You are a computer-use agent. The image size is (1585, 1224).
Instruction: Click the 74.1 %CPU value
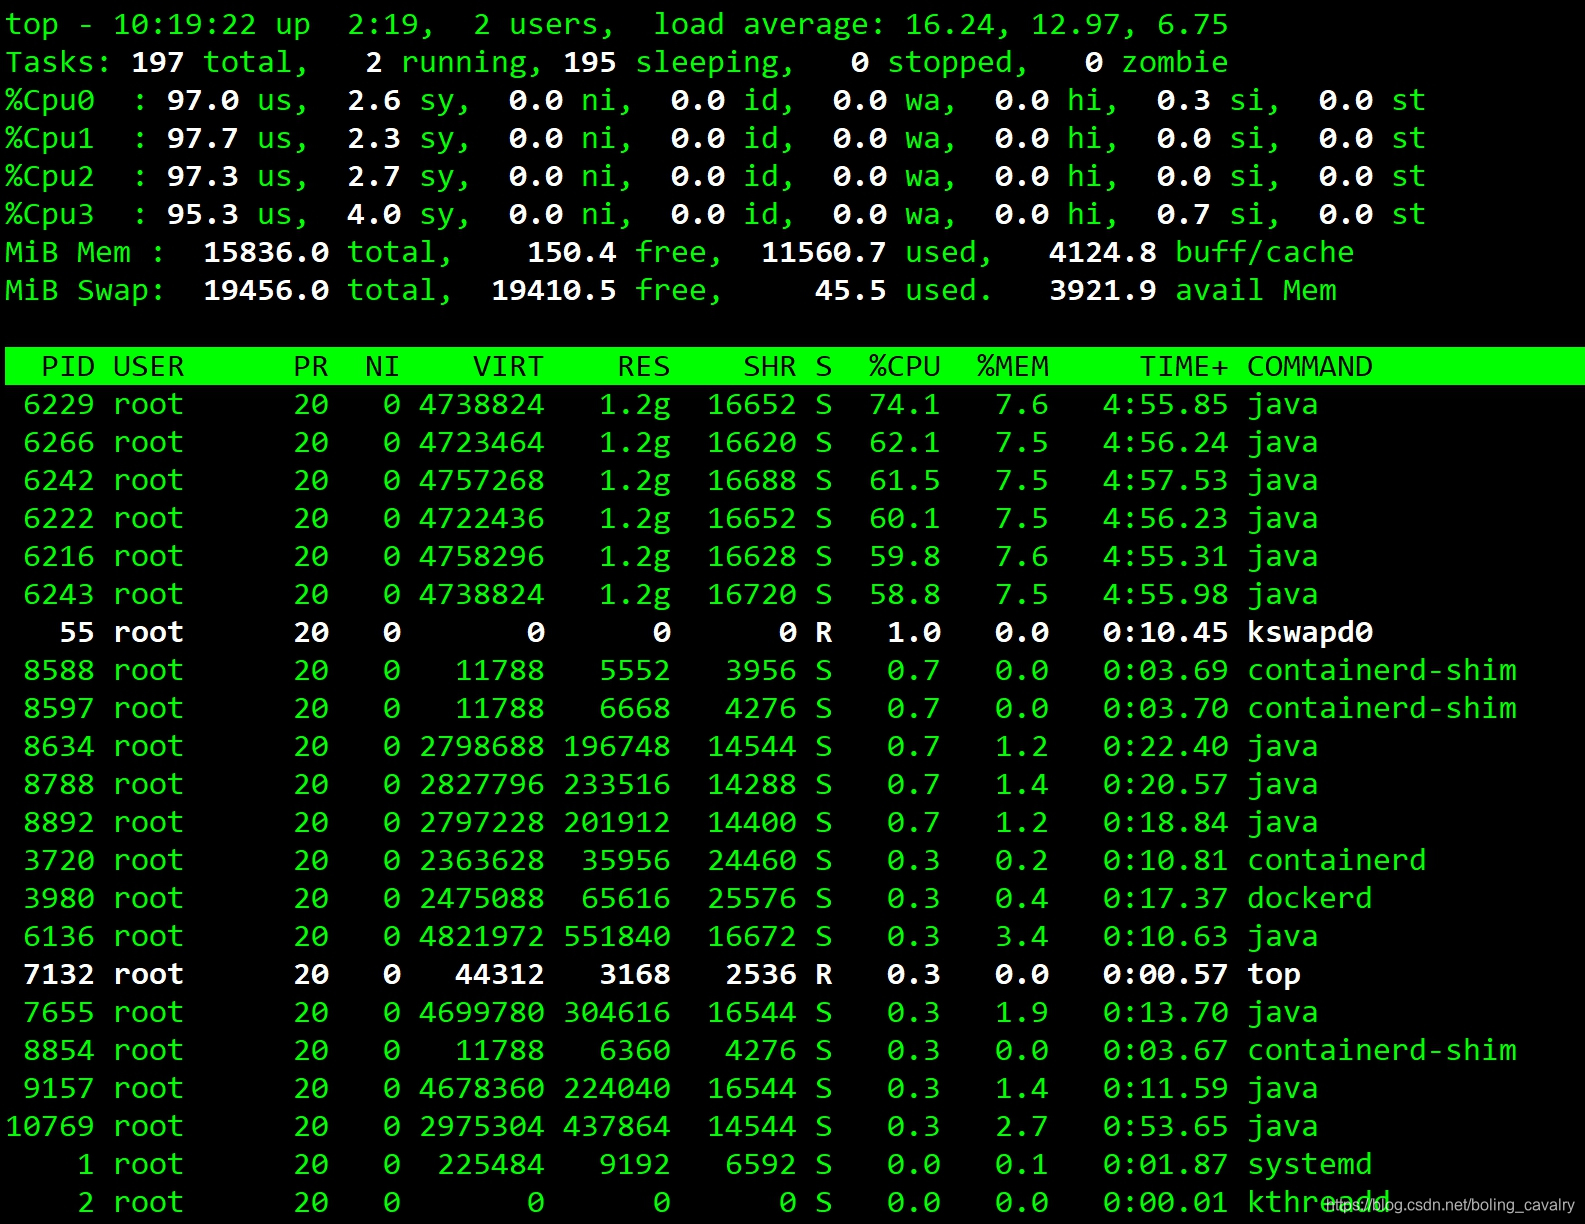point(905,405)
